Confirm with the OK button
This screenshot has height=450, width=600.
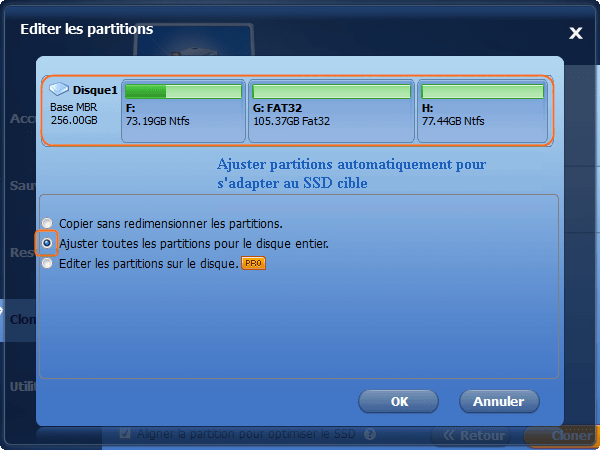click(399, 401)
